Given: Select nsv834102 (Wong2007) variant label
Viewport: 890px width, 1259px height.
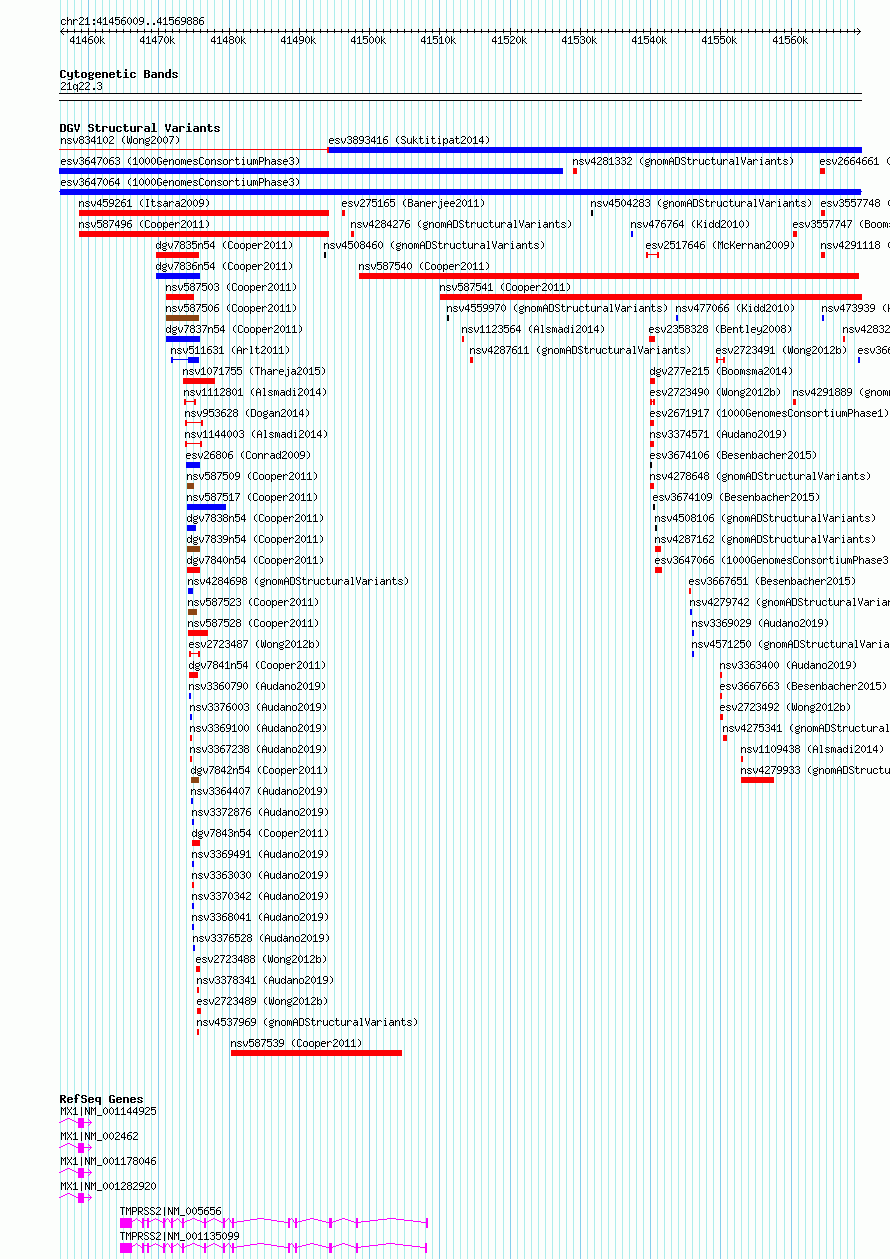Looking at the screenshot, I should tap(120, 140).
